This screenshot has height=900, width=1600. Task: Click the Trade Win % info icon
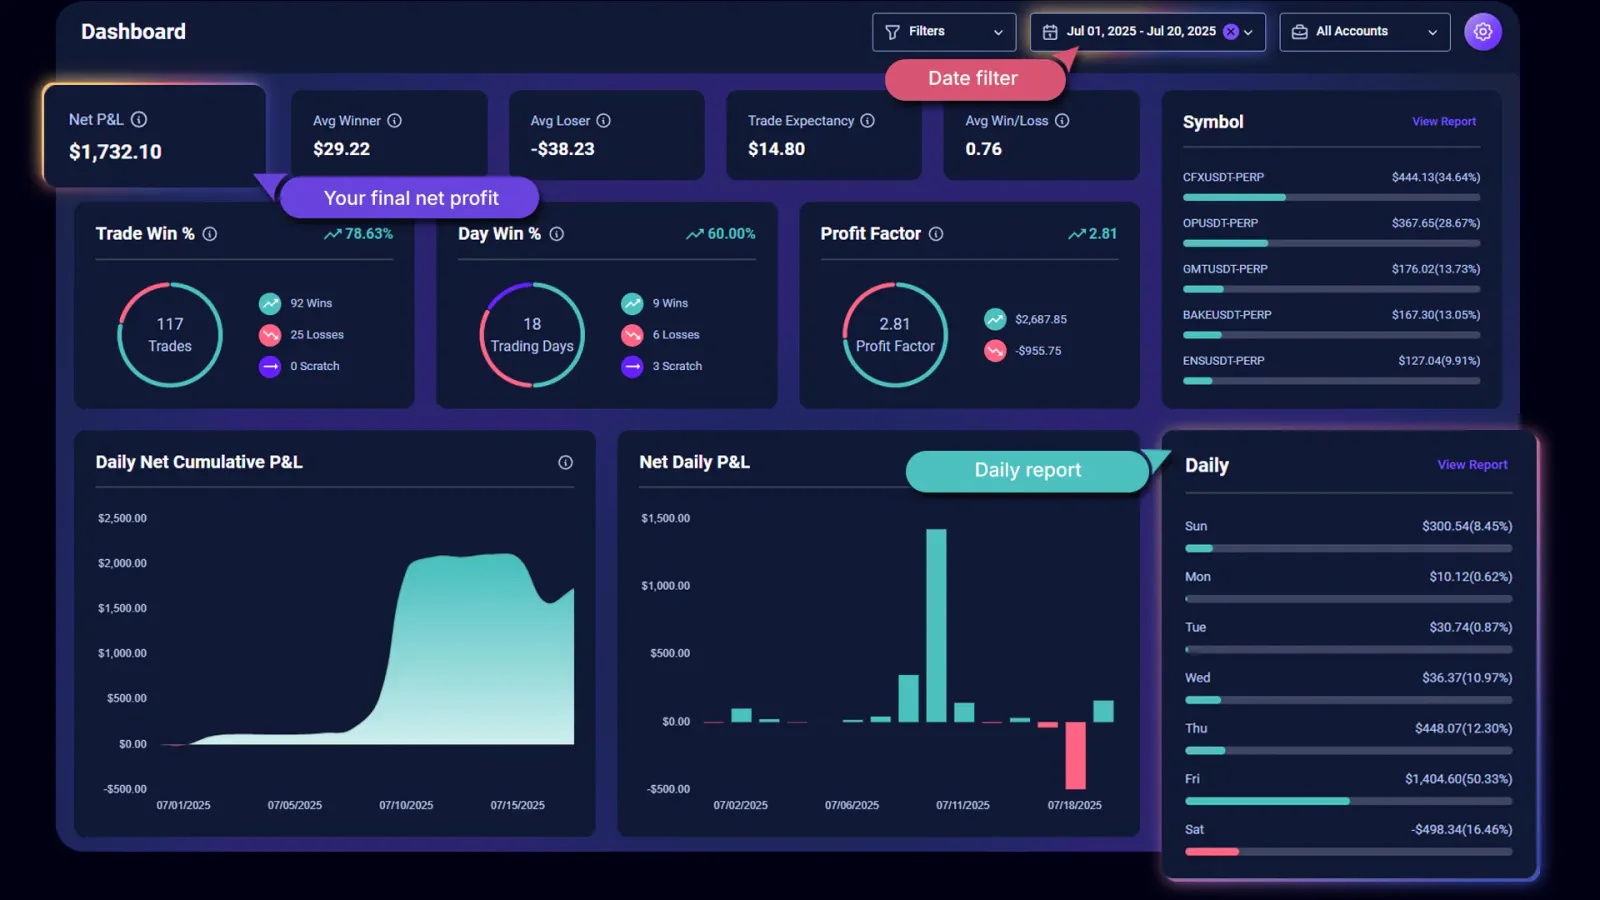pos(209,233)
